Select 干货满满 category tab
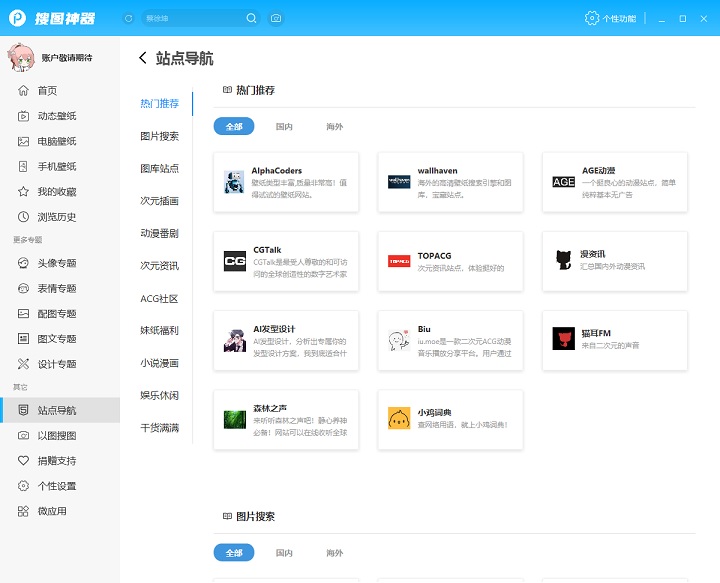Image resolution: width=720 pixels, height=583 pixels. 159,428
